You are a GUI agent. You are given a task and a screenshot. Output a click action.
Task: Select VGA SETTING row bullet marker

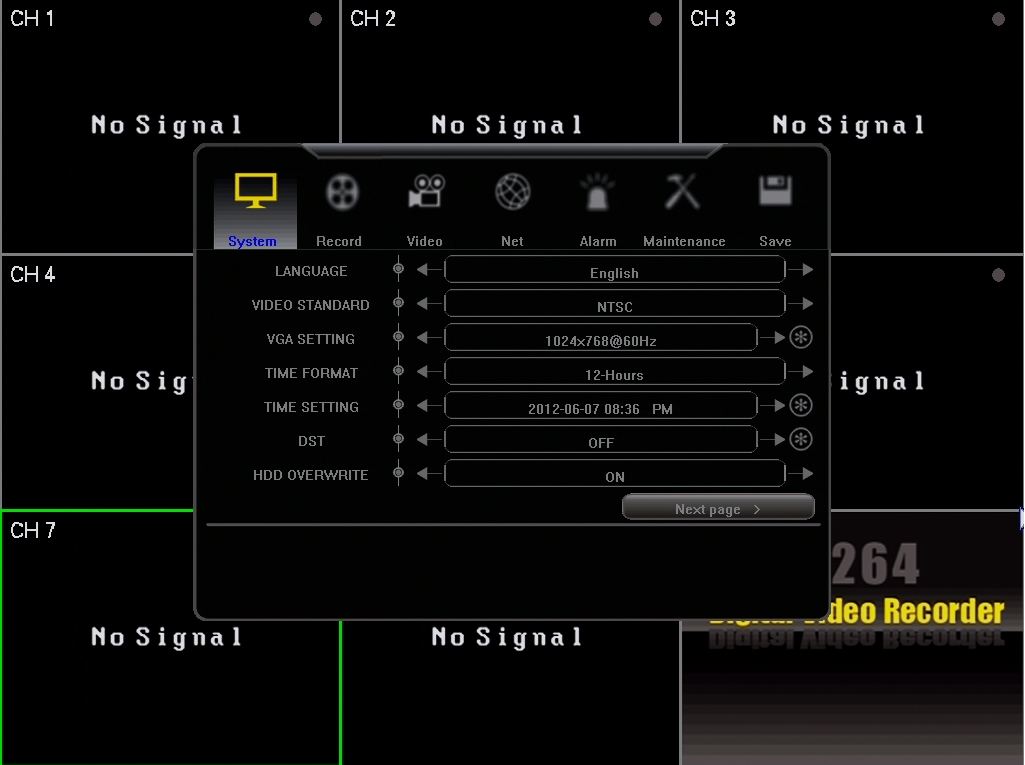tap(398, 337)
